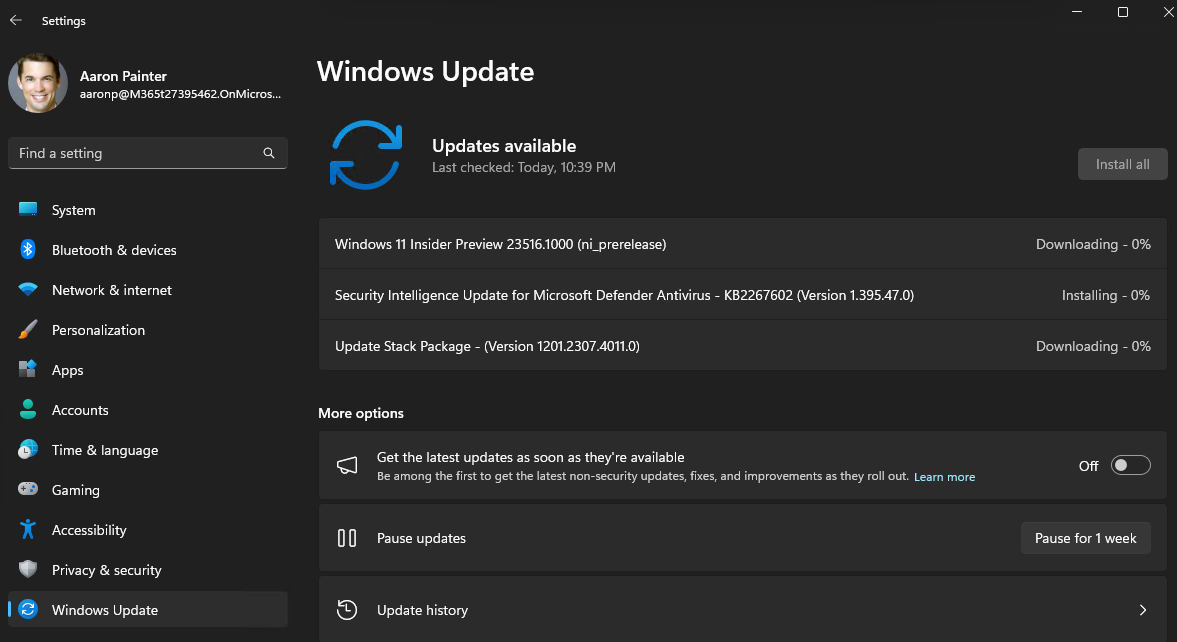Expand Update history with the chevron

click(1142, 610)
